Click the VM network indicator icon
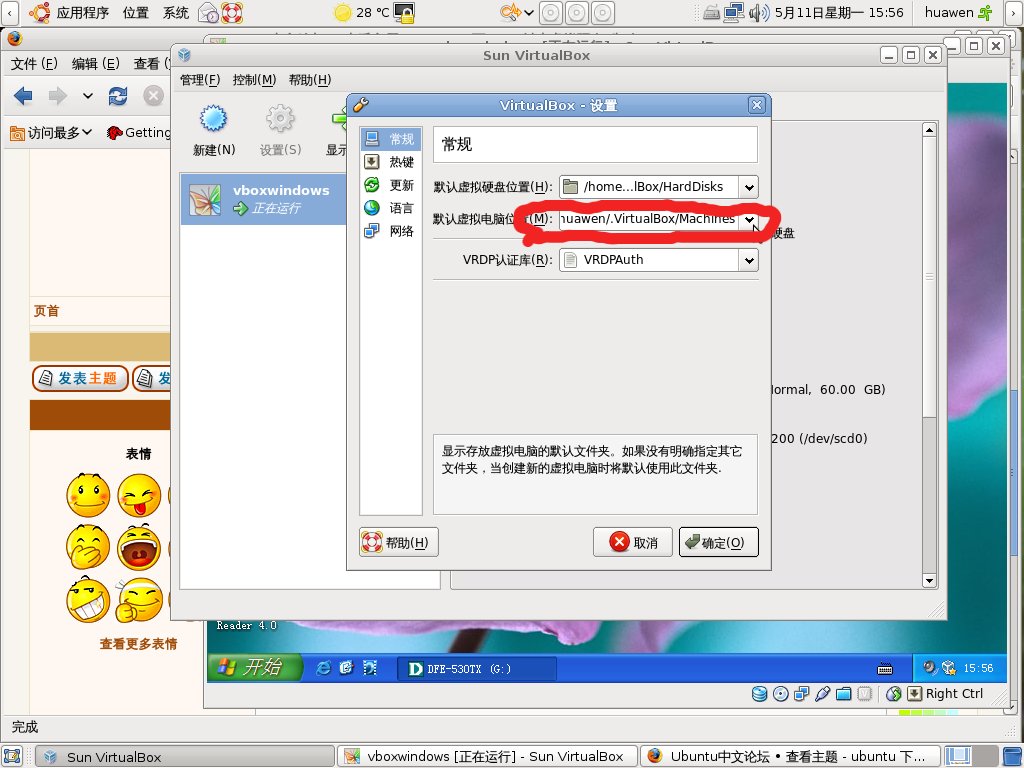Image resolution: width=1024 pixels, height=768 pixels. tap(801, 694)
